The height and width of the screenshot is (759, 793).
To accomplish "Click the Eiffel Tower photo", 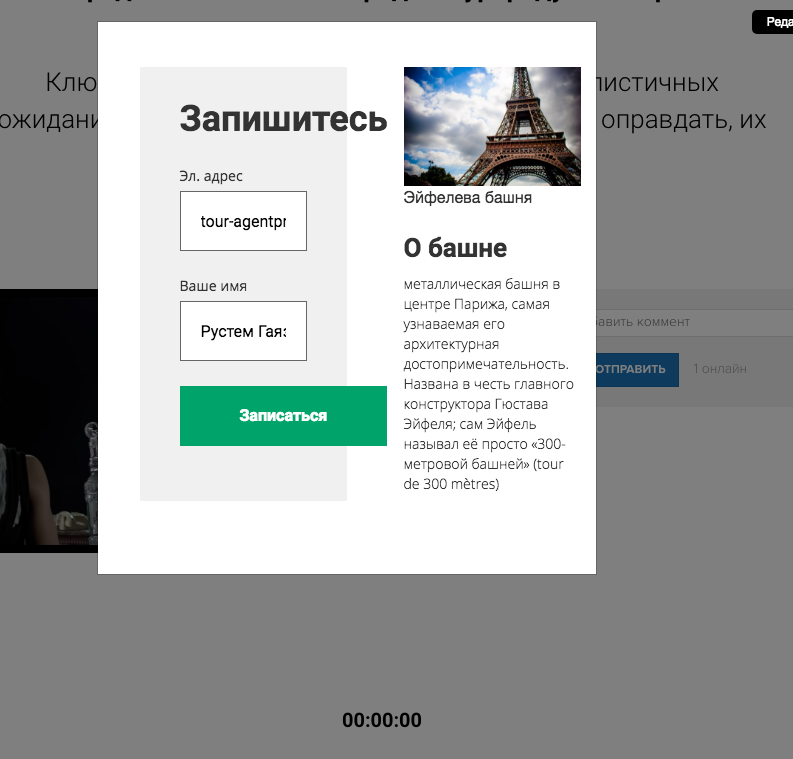I will (x=492, y=126).
